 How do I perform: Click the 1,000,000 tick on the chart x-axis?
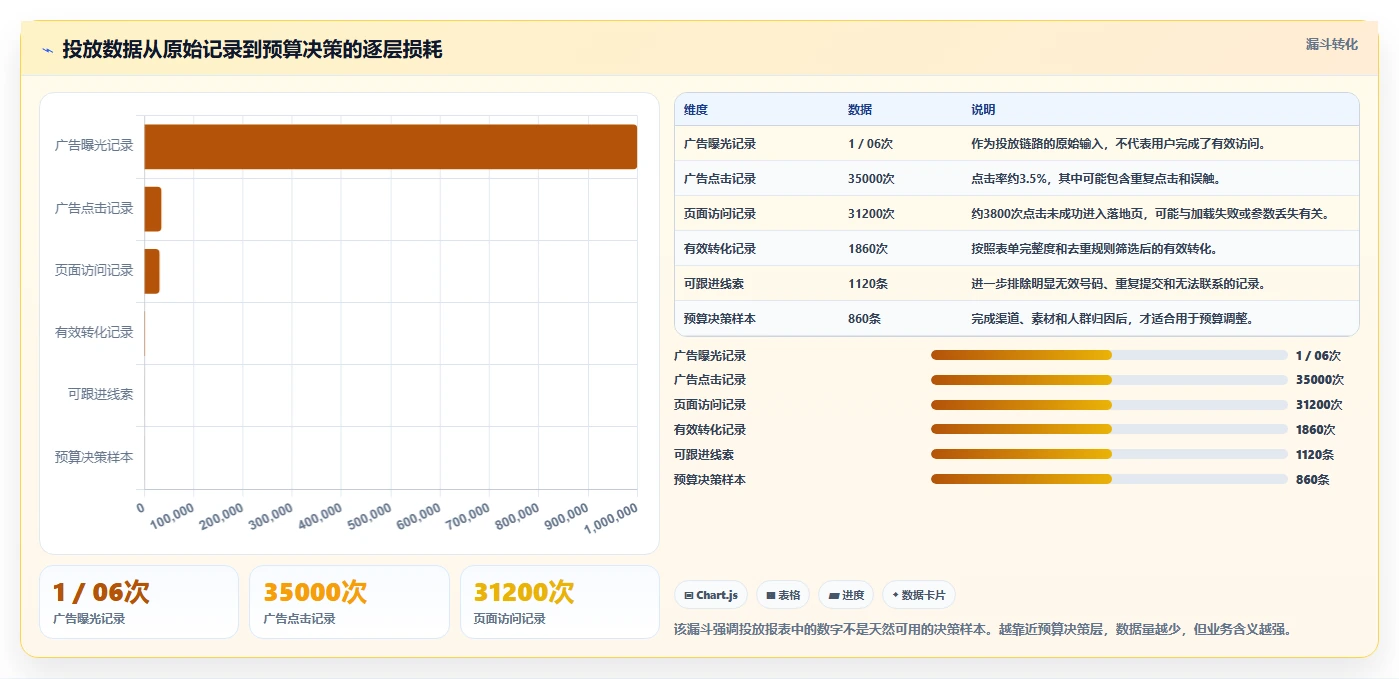(611, 519)
